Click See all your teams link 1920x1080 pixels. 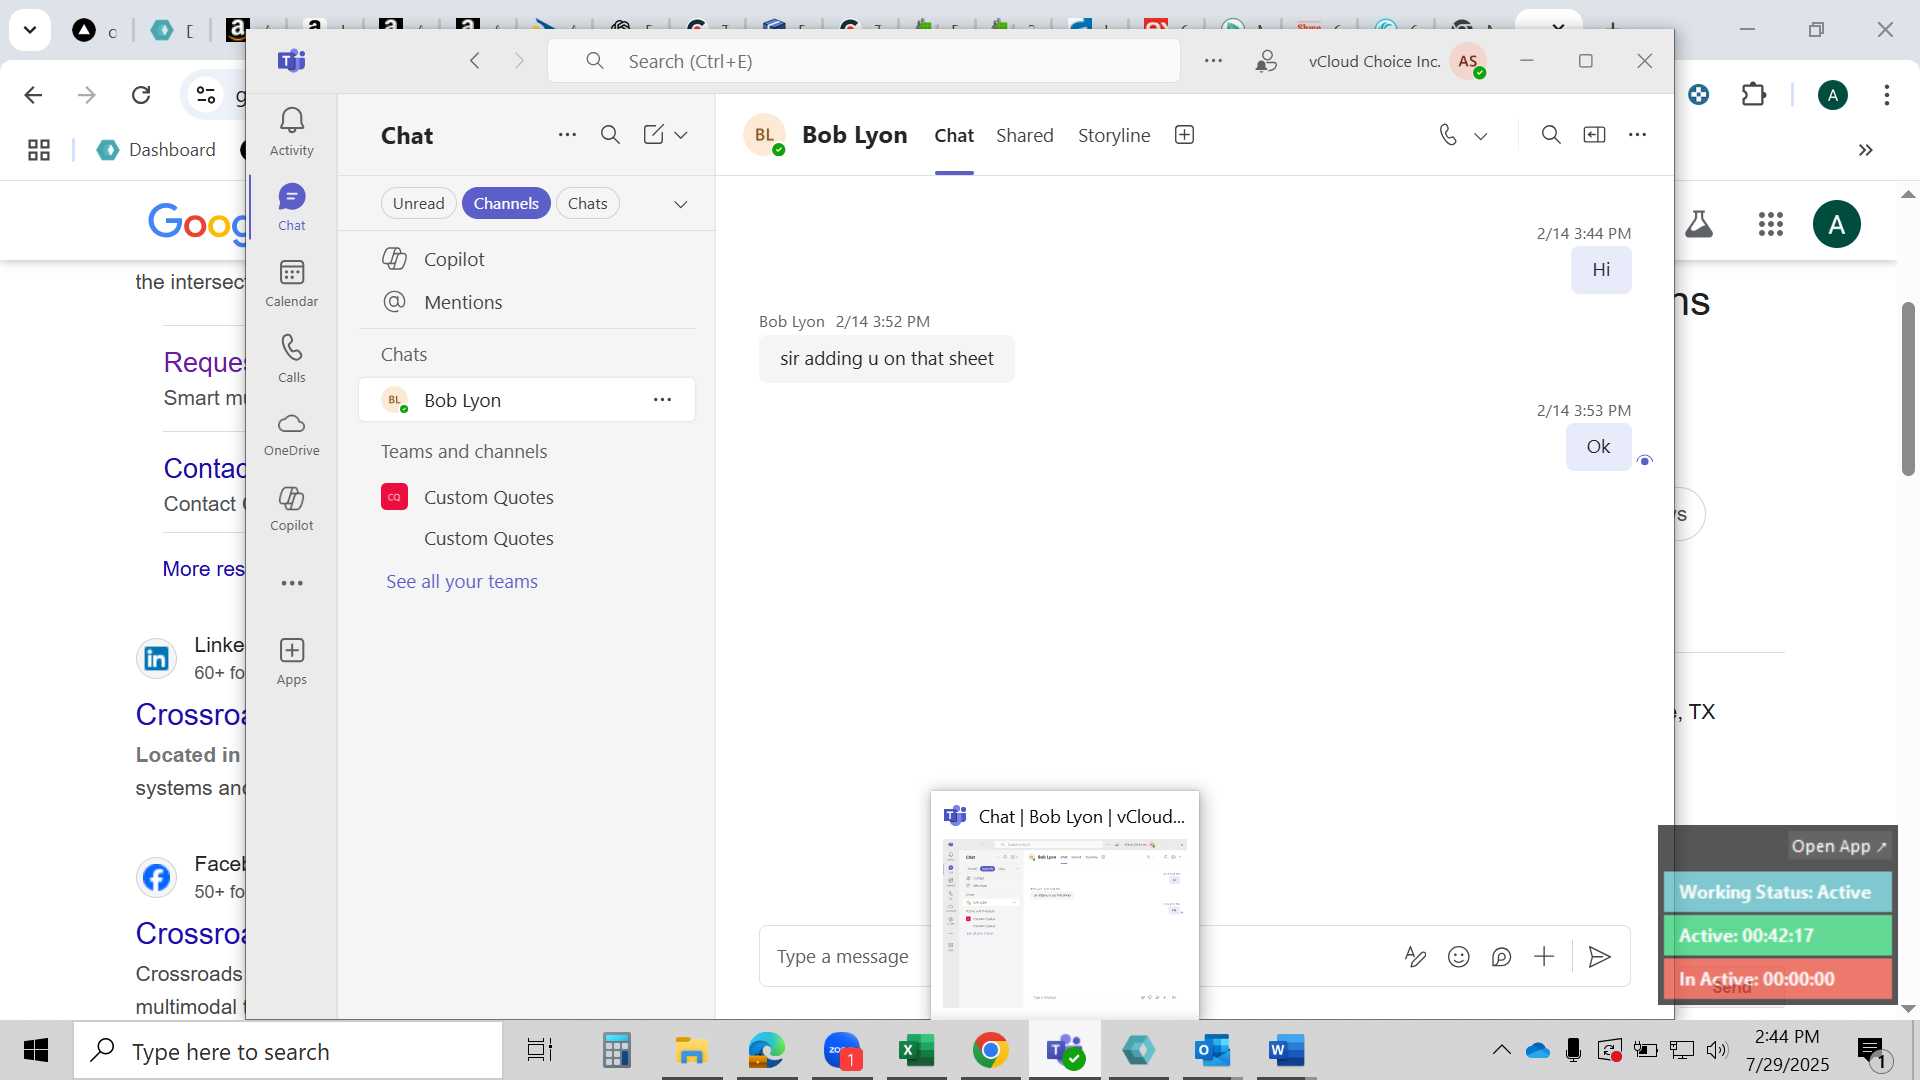pyautogui.click(x=462, y=581)
